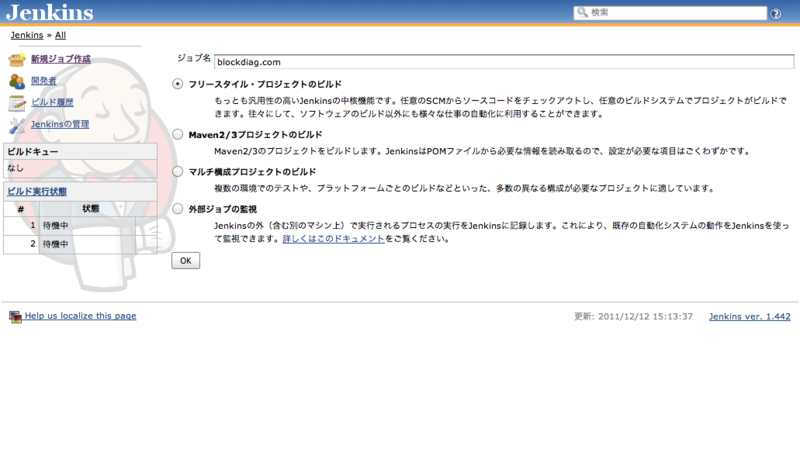Click the 外部ジョブの監視 label

223,209
